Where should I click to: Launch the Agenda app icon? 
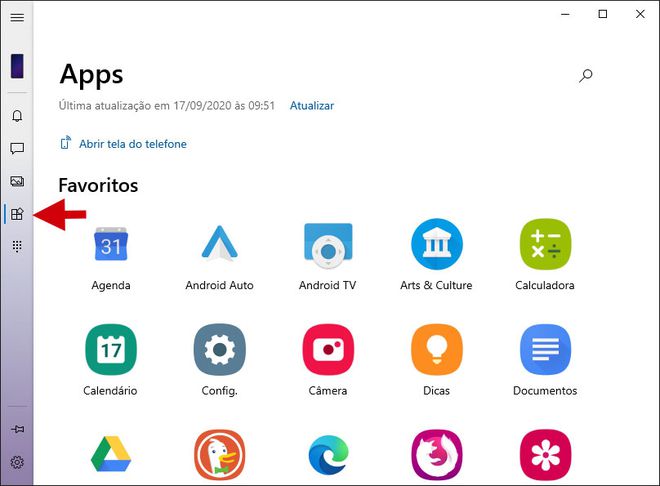[x=111, y=244]
